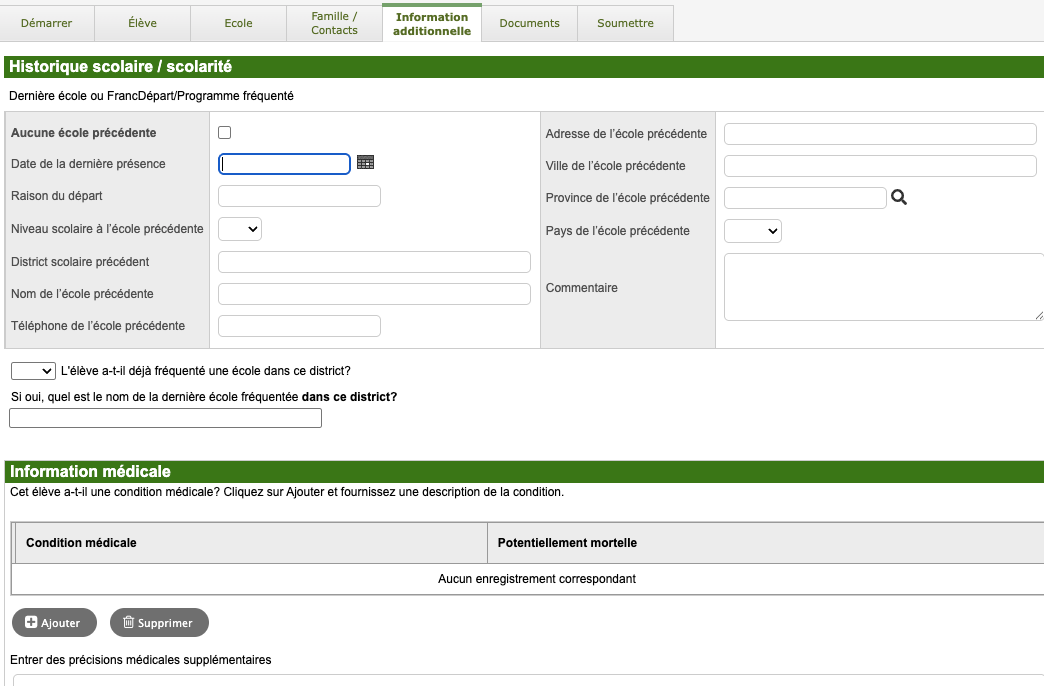Select the Adresse de l'école précédente field
This screenshot has height=686, width=1044.
880,134
